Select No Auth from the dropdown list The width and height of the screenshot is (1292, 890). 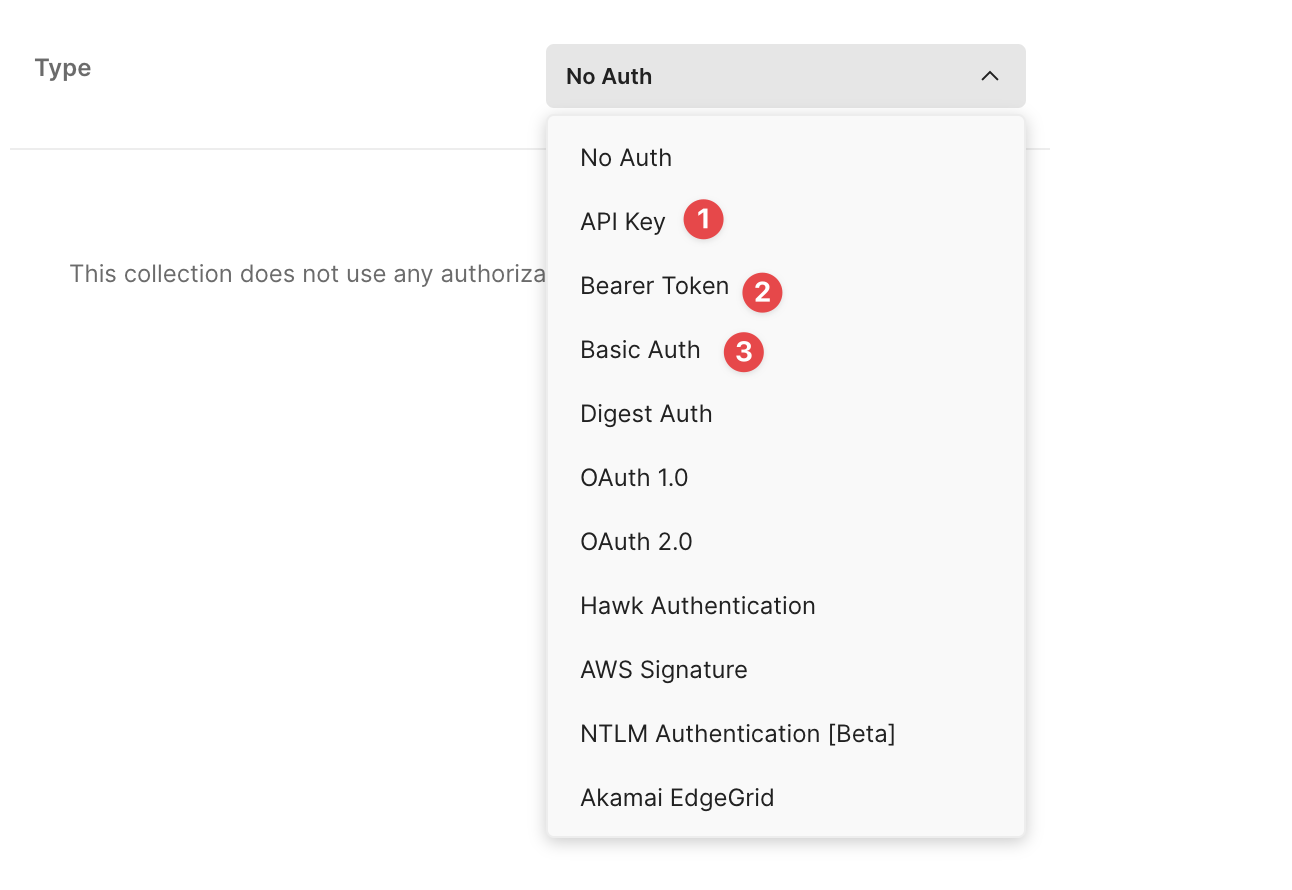tap(625, 157)
